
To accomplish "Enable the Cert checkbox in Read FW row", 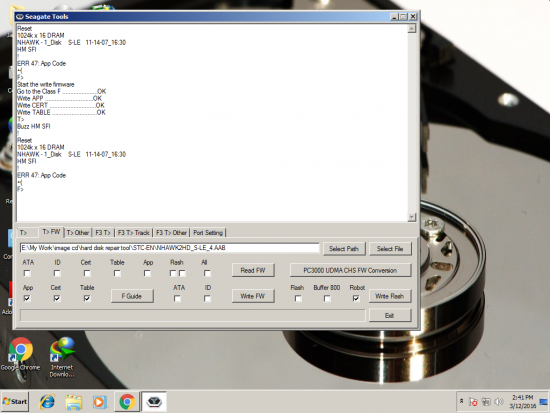I will [x=87, y=273].
